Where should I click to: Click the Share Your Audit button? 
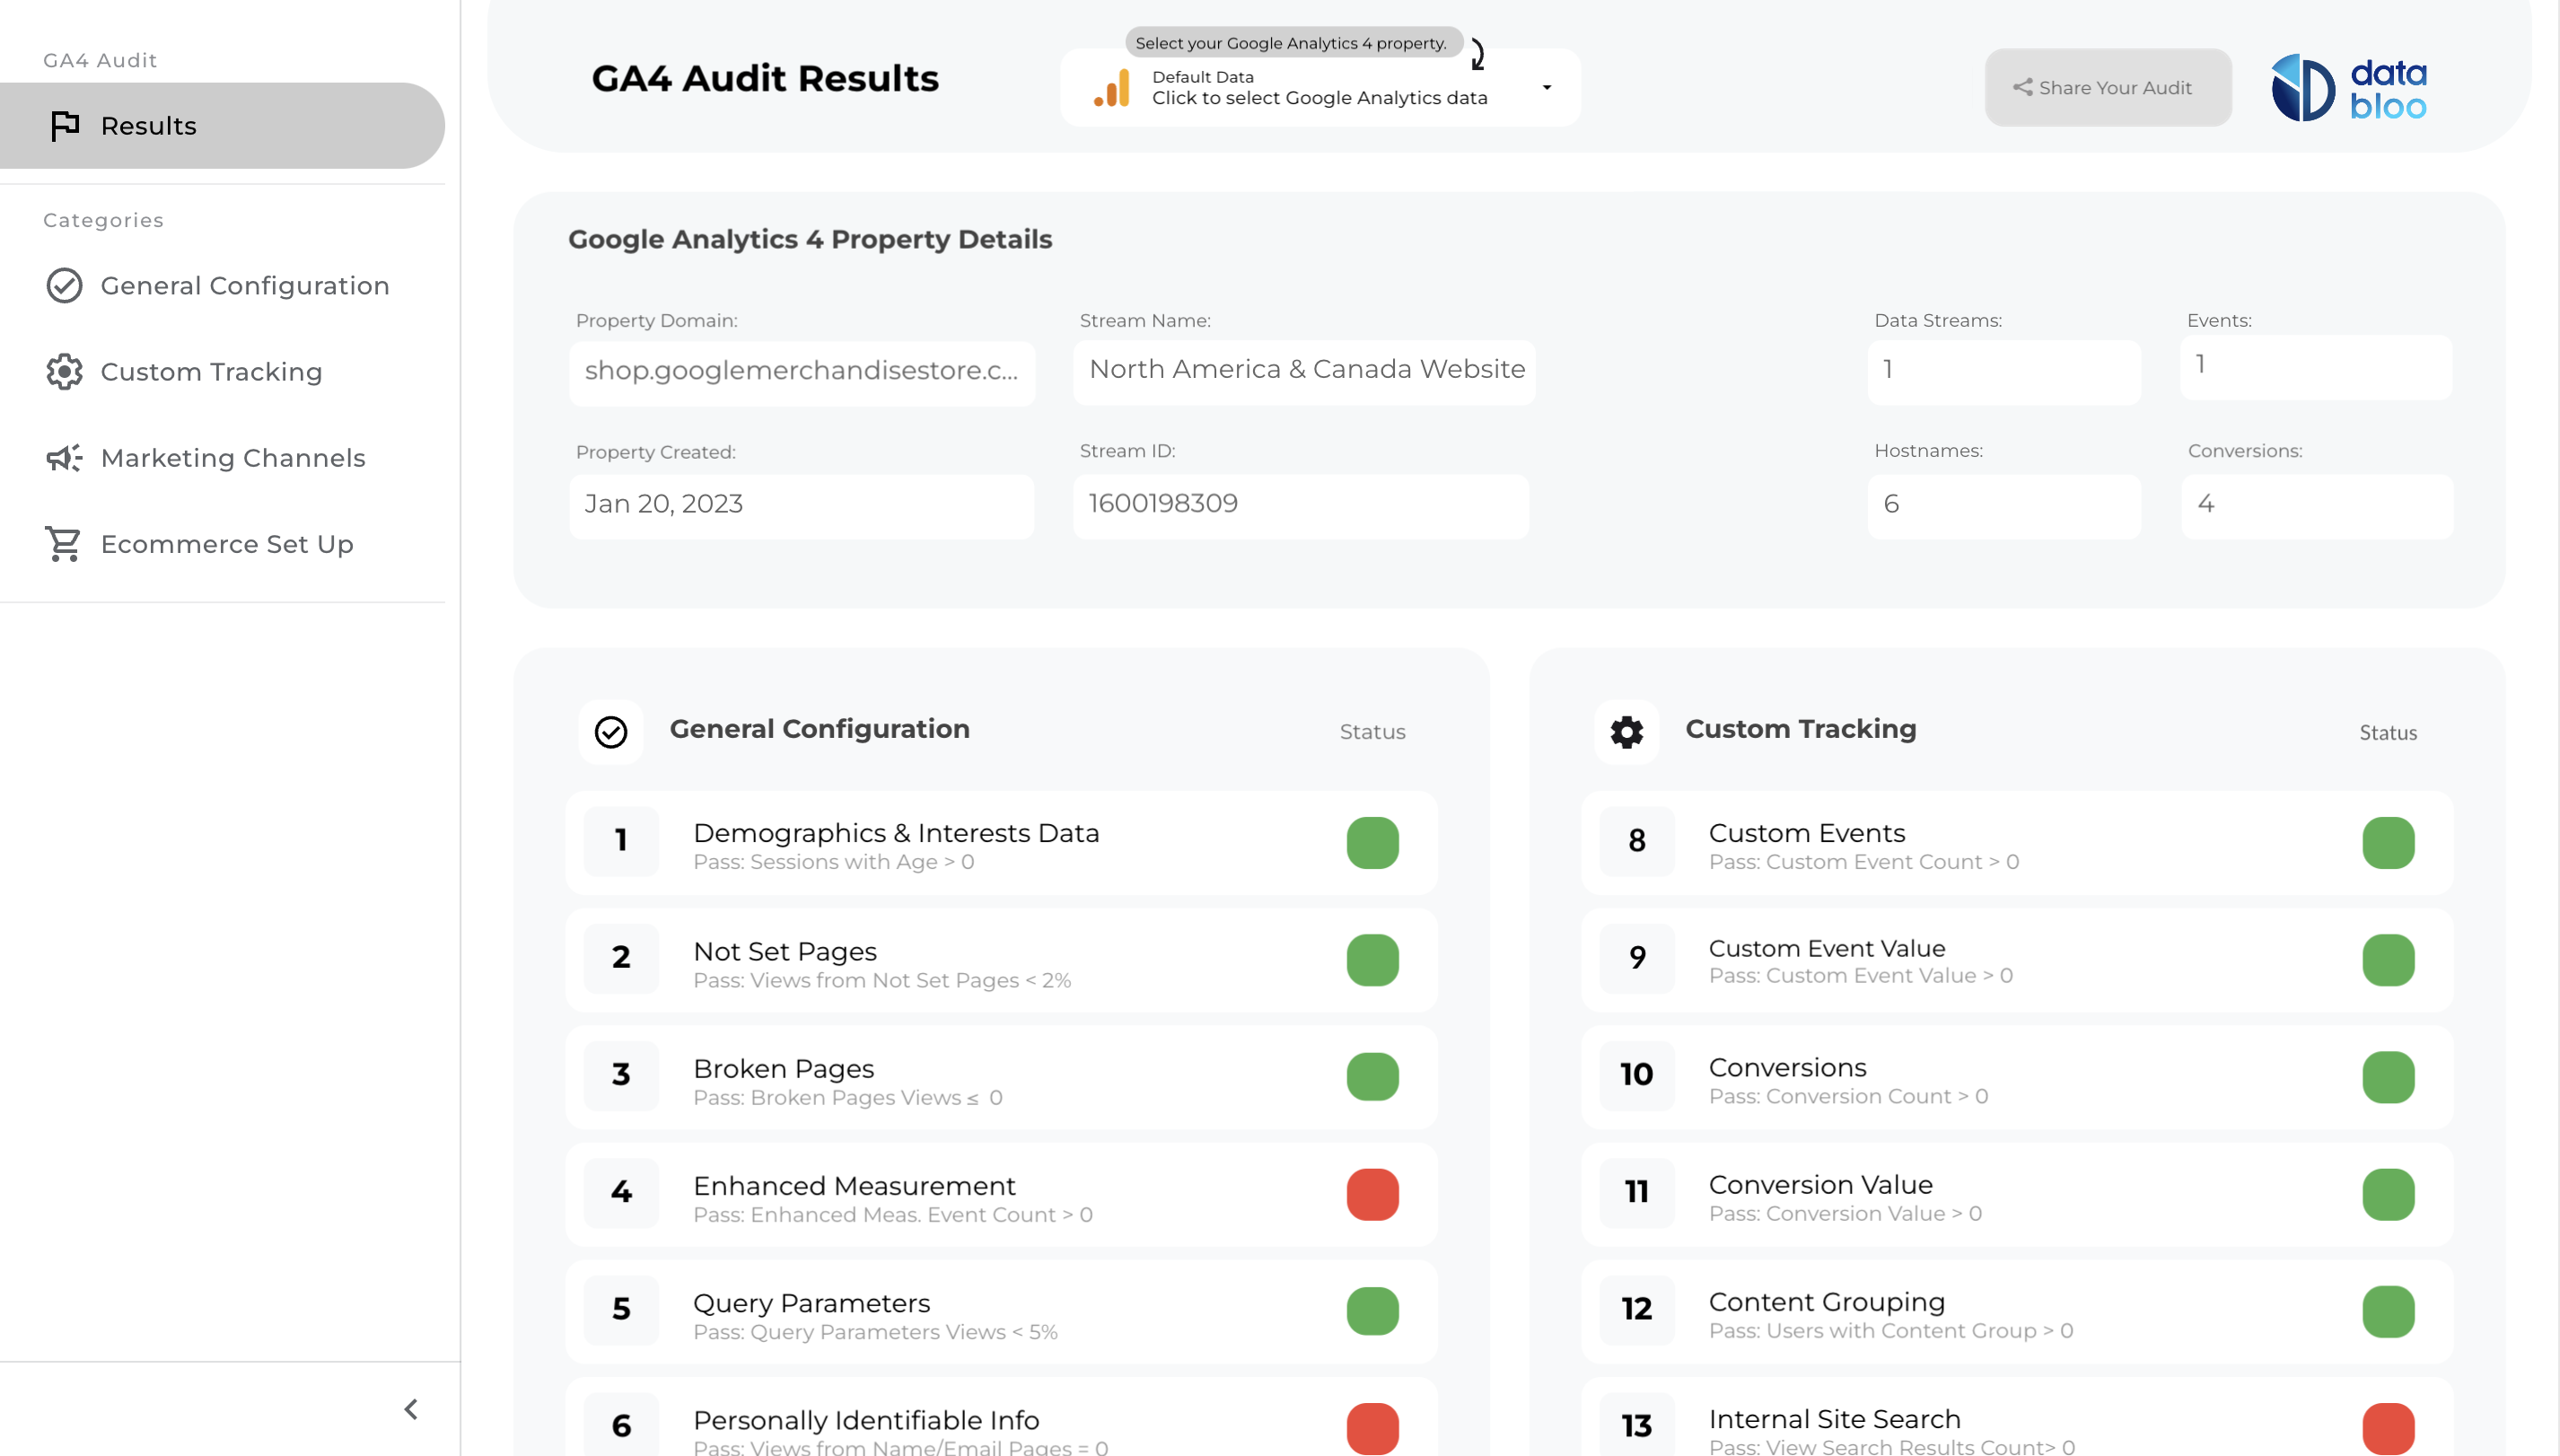(2106, 88)
